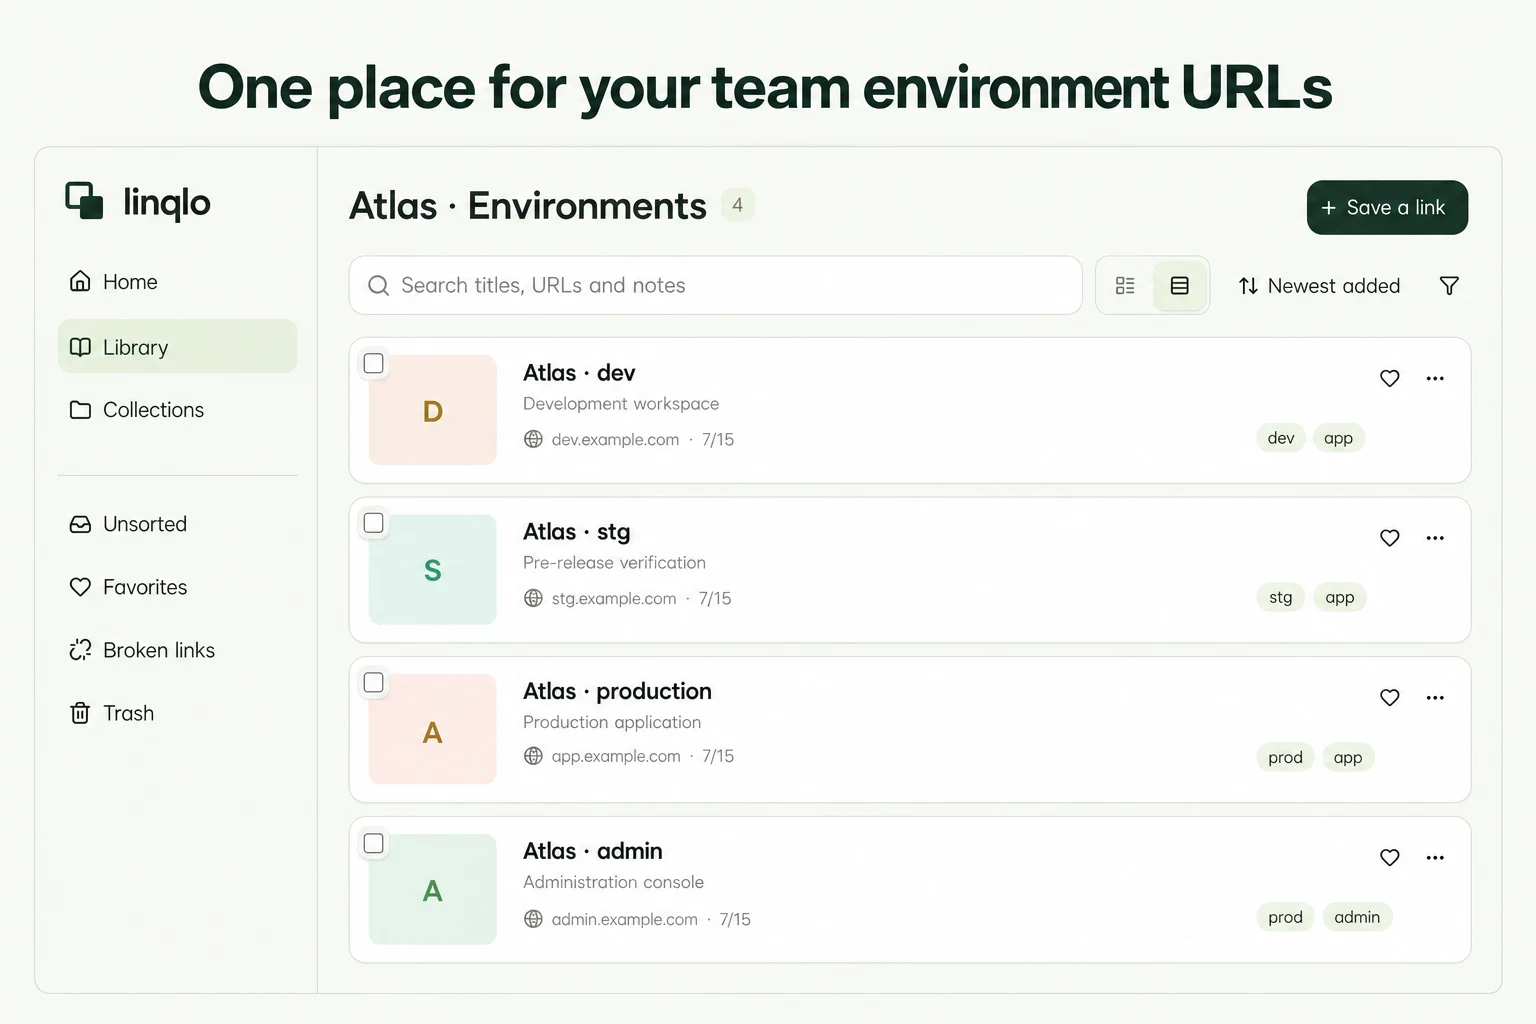Focus the search titles, URLs field

pos(715,285)
